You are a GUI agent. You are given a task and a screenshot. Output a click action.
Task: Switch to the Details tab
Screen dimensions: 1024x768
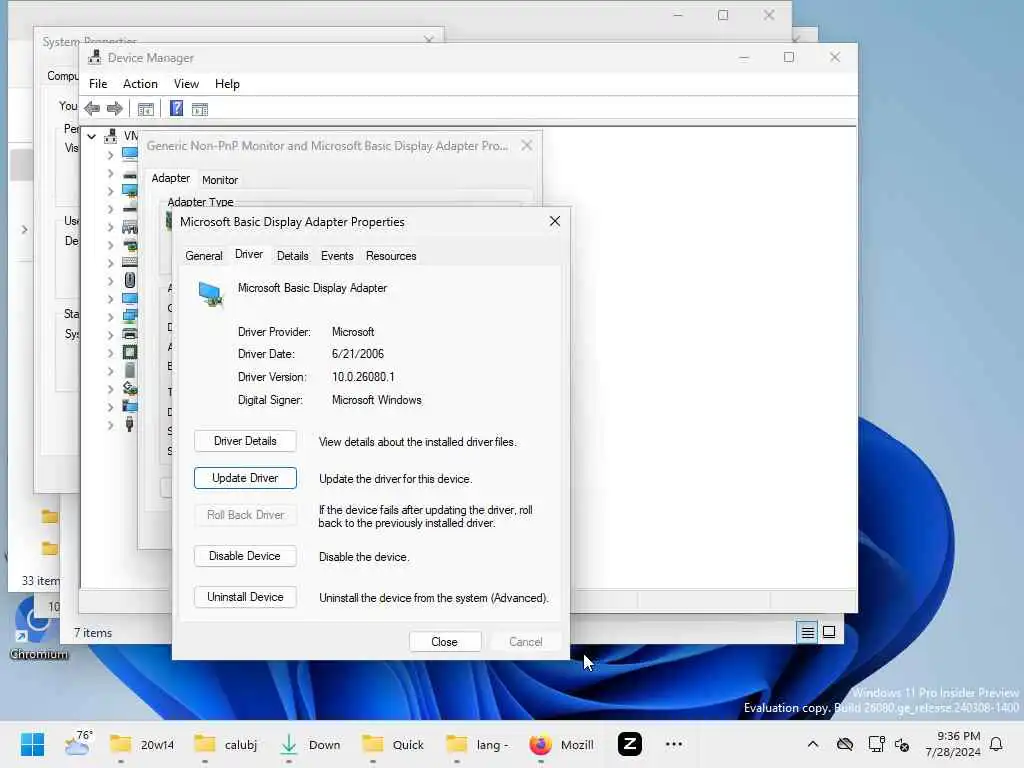[293, 256]
